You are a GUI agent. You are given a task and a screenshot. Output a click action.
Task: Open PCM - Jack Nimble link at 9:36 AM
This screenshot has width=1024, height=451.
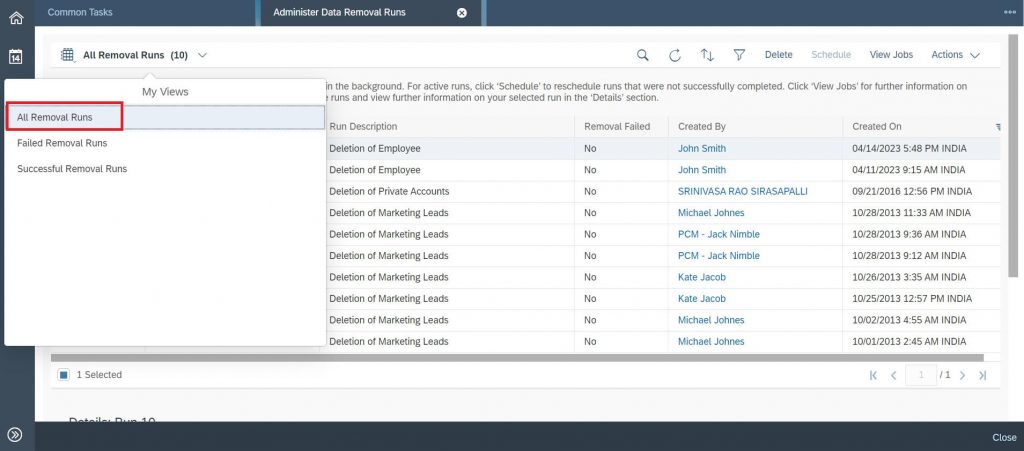point(718,234)
